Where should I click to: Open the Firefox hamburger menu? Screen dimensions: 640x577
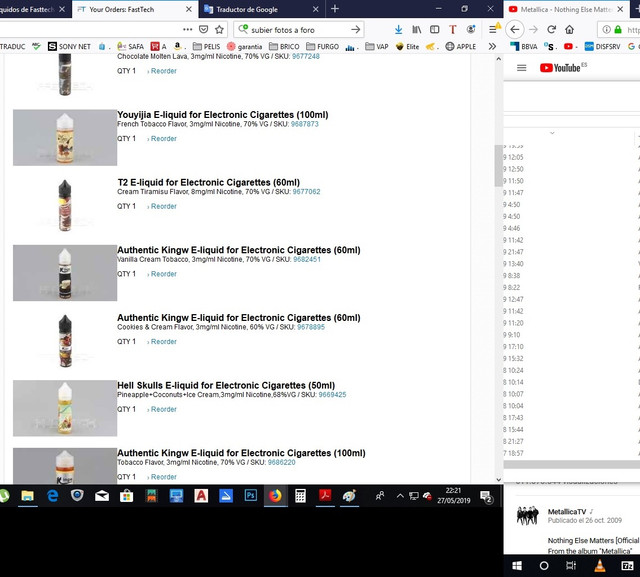tap(492, 30)
